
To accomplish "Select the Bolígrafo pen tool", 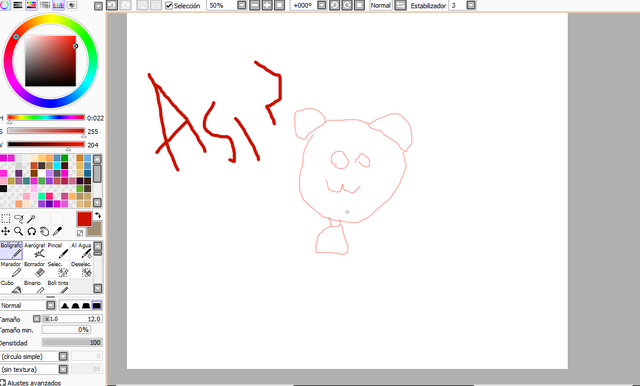I will point(11,250).
